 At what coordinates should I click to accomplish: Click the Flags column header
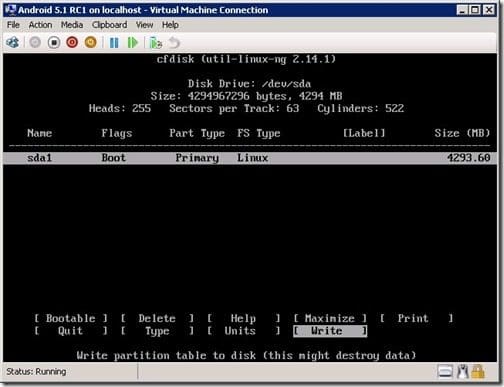tap(117, 133)
